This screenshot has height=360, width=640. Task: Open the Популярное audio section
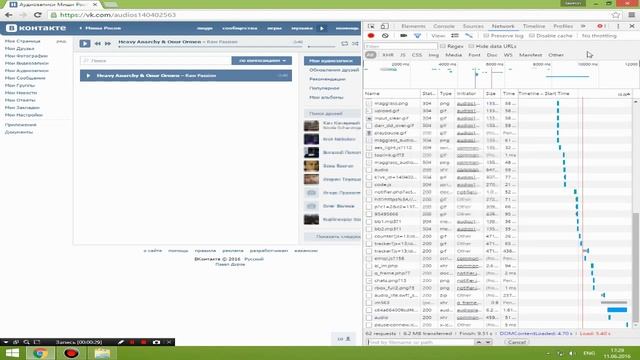click(324, 88)
